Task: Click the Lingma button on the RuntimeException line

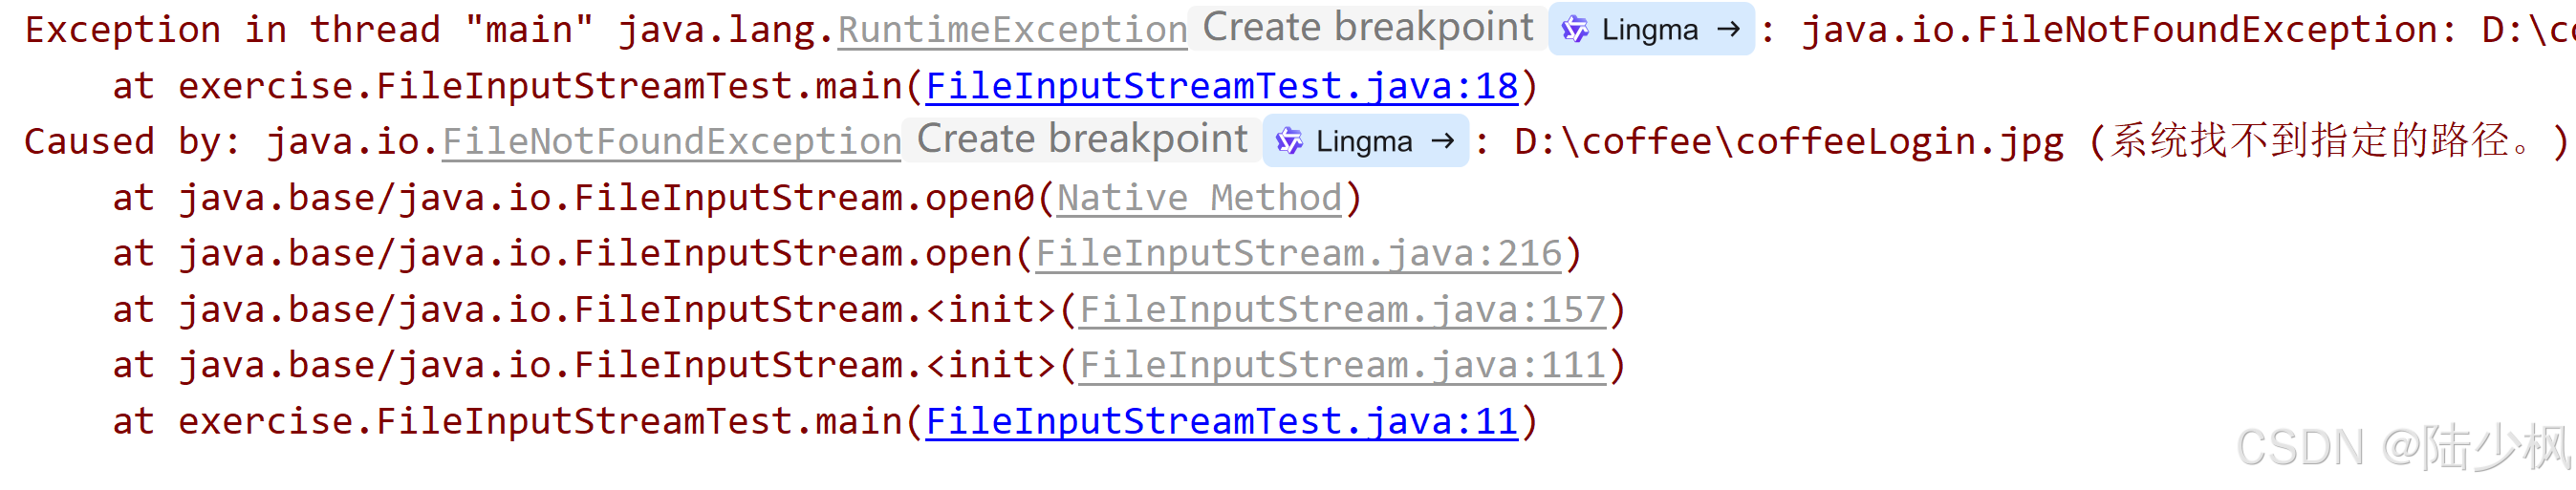Action: [x=1651, y=29]
